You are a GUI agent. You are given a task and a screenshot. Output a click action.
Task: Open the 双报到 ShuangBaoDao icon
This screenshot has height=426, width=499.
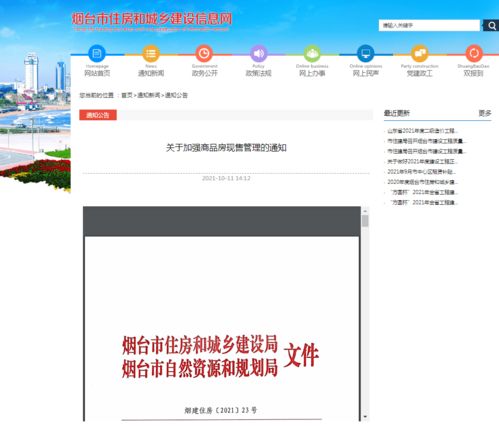pyautogui.click(x=474, y=53)
